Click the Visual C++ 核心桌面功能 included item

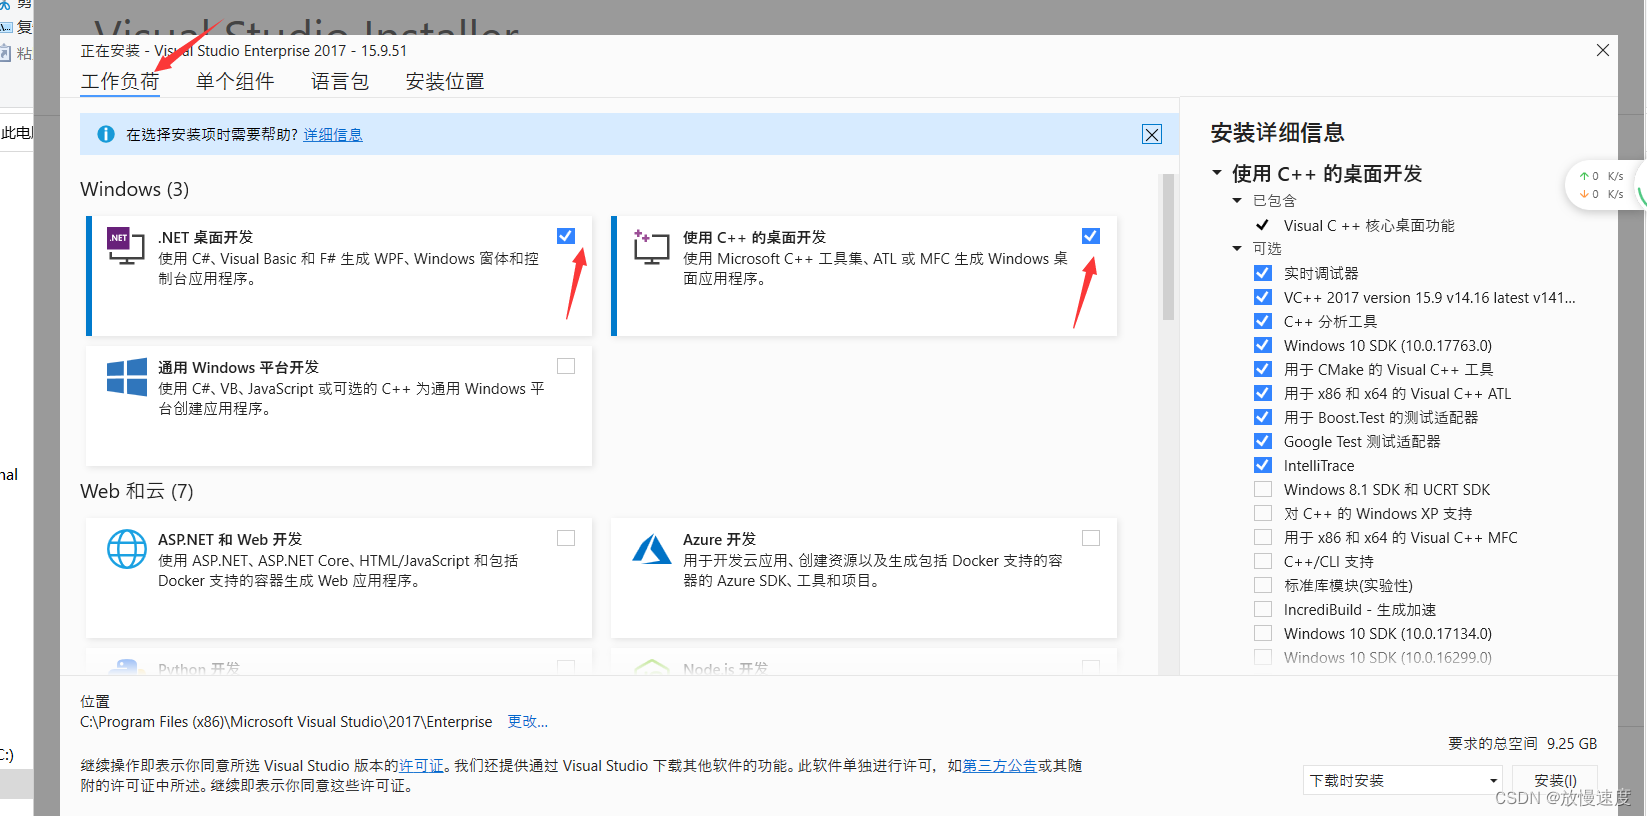(1369, 225)
